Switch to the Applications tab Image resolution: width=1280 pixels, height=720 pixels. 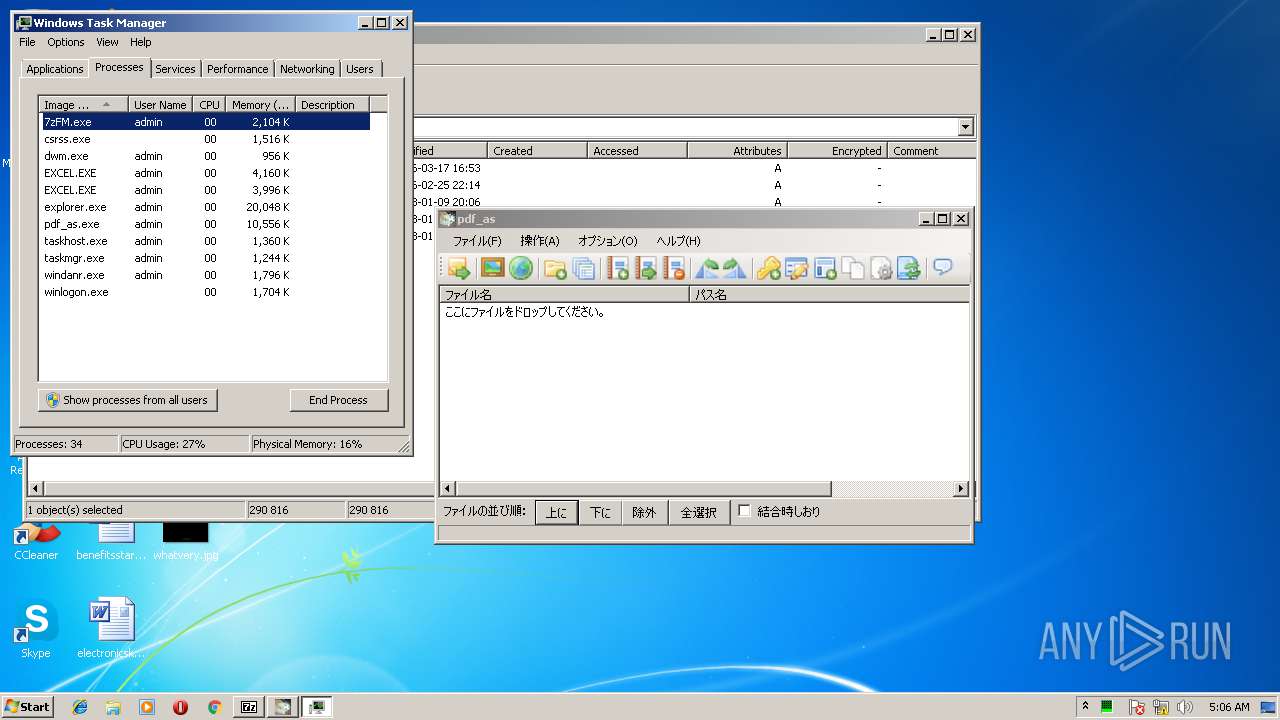pyautogui.click(x=54, y=69)
